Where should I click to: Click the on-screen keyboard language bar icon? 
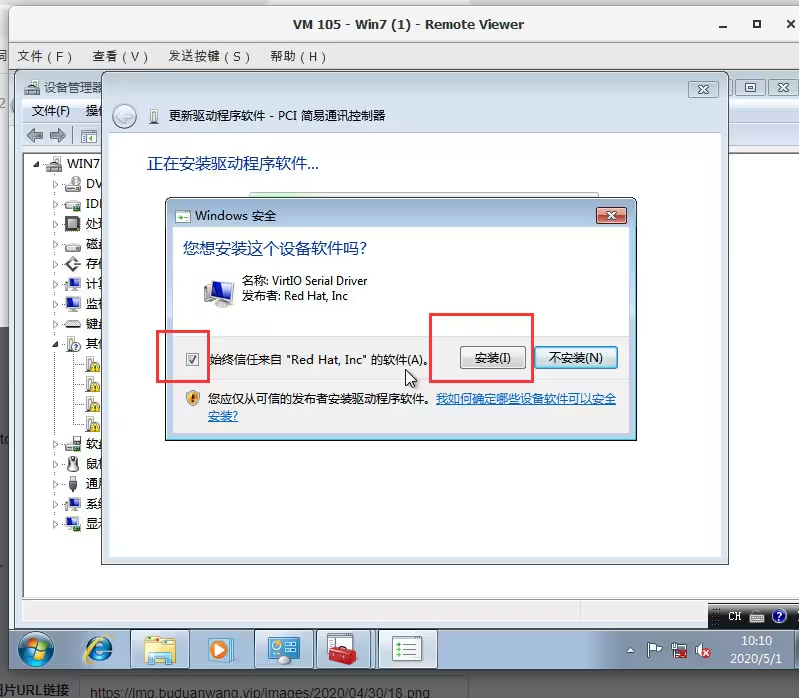point(757,617)
